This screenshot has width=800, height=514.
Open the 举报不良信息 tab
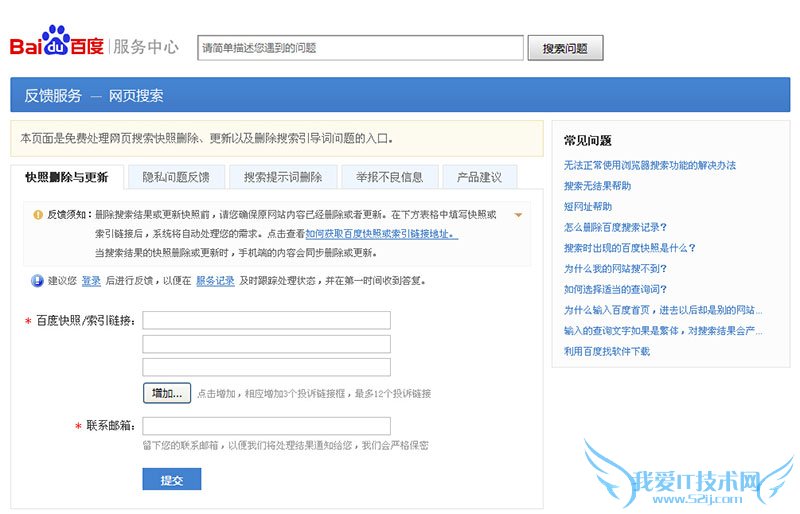[389, 177]
